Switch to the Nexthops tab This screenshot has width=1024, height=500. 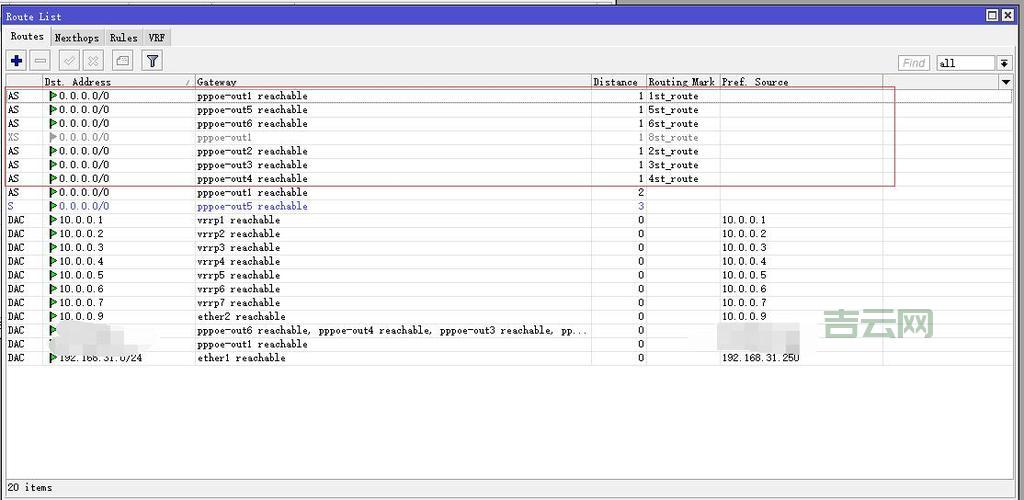pyautogui.click(x=76, y=38)
